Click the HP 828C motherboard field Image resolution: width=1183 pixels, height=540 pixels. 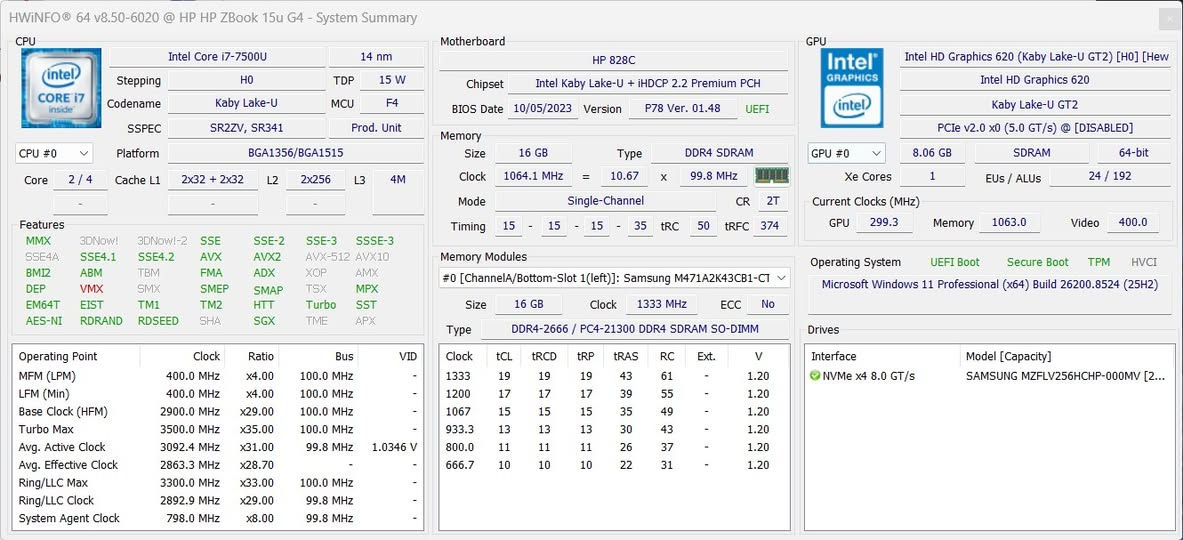point(614,60)
